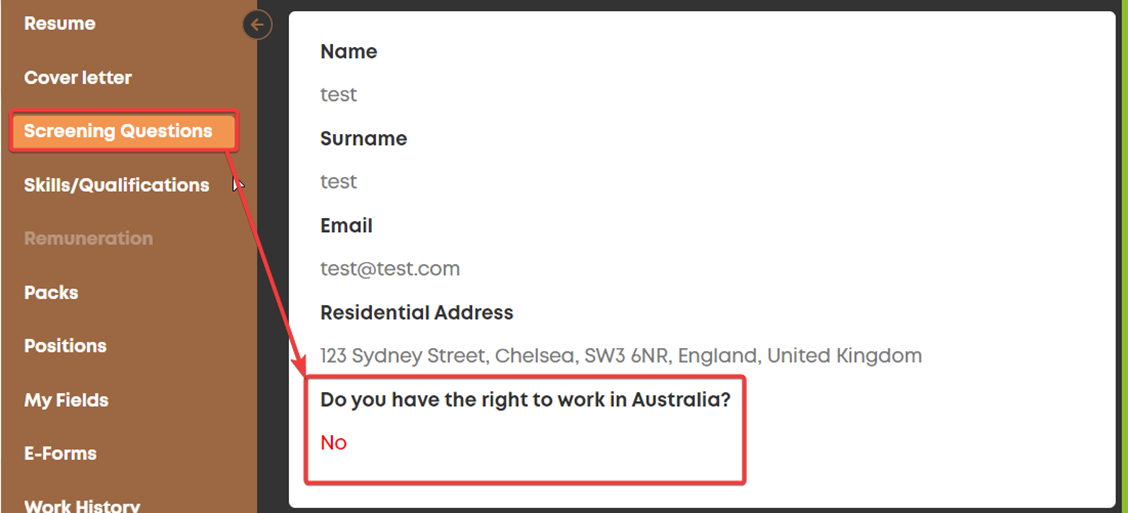1128x513 pixels.
Task: Click the red 'No' answer text
Action: click(x=334, y=442)
